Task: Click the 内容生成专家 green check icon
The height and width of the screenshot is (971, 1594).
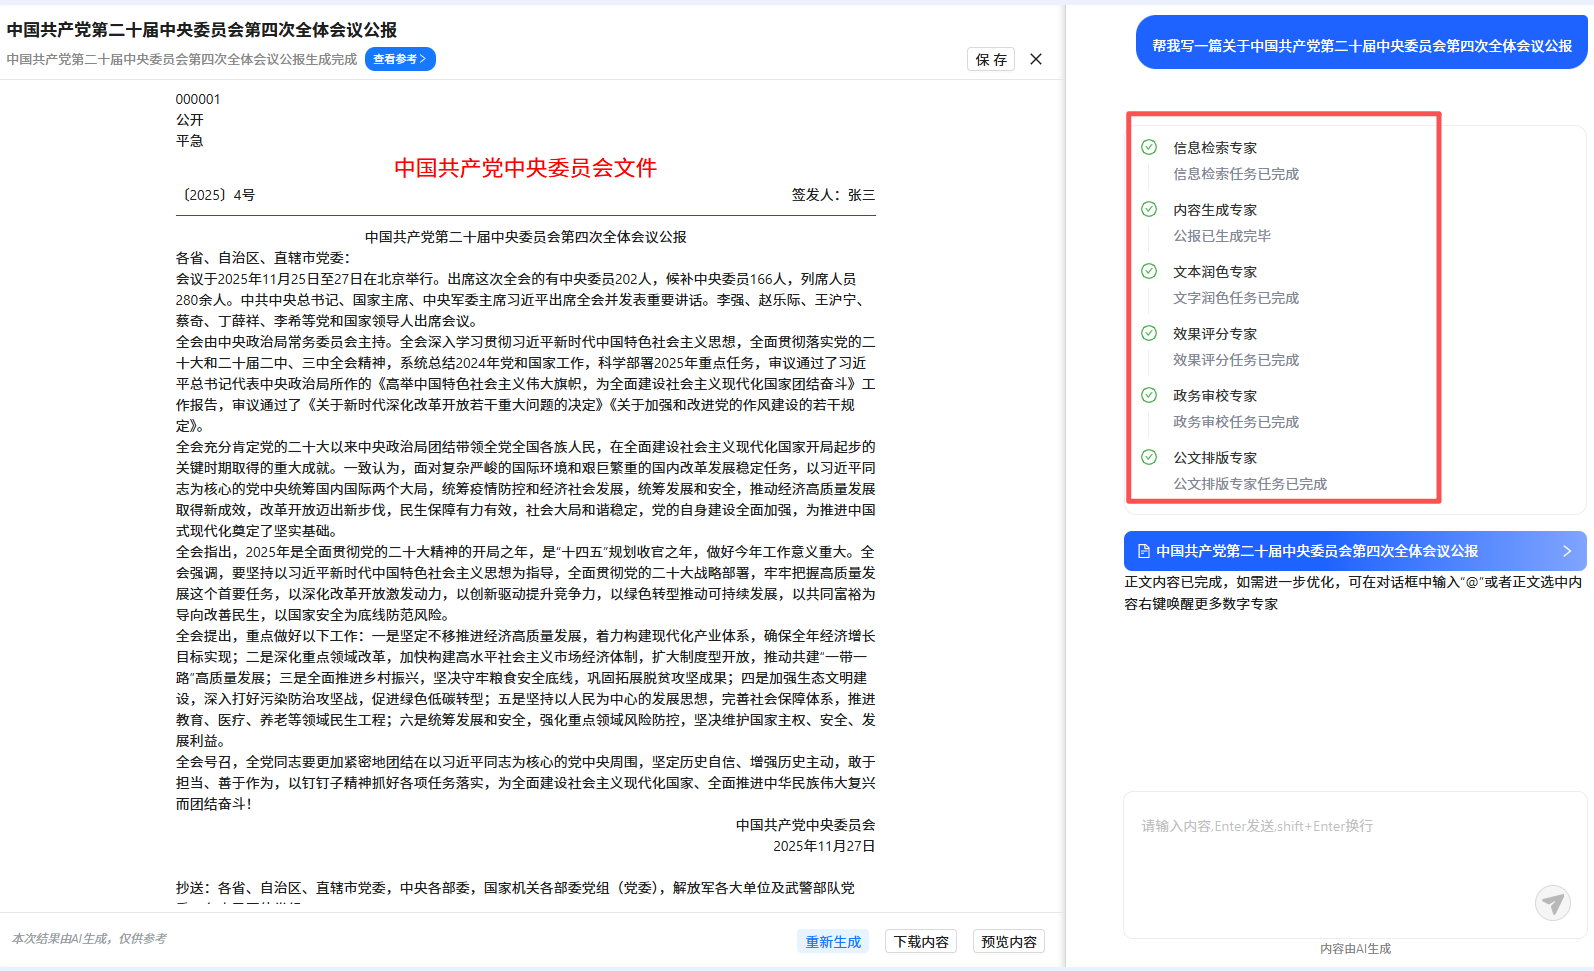Action: pyautogui.click(x=1149, y=209)
